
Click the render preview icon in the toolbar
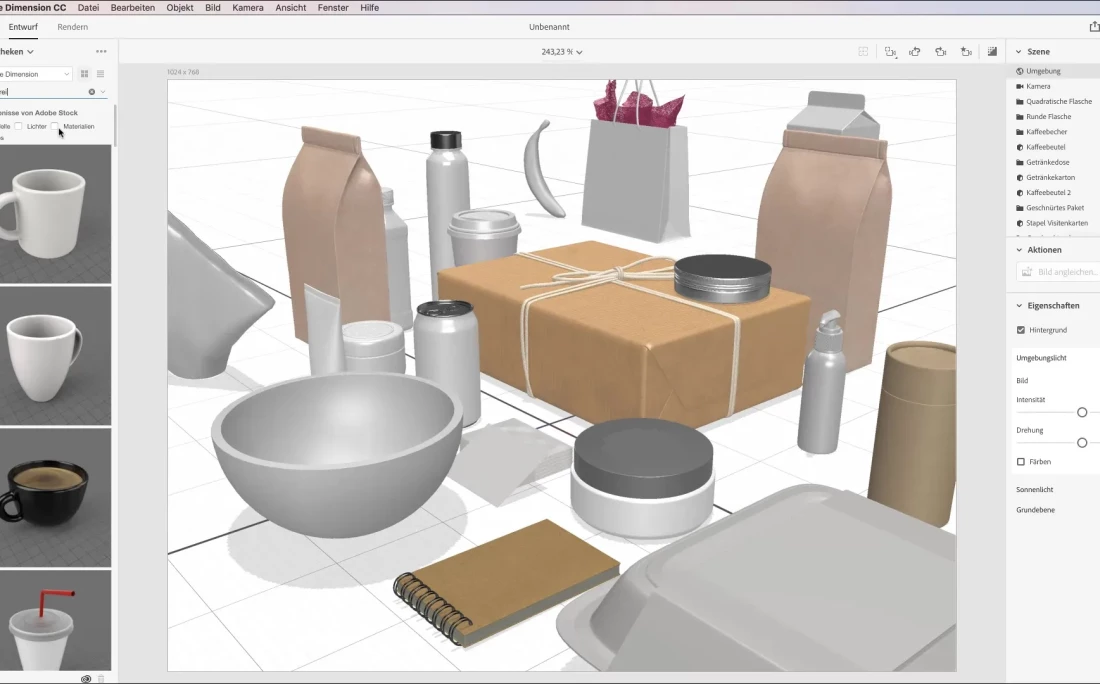992,51
